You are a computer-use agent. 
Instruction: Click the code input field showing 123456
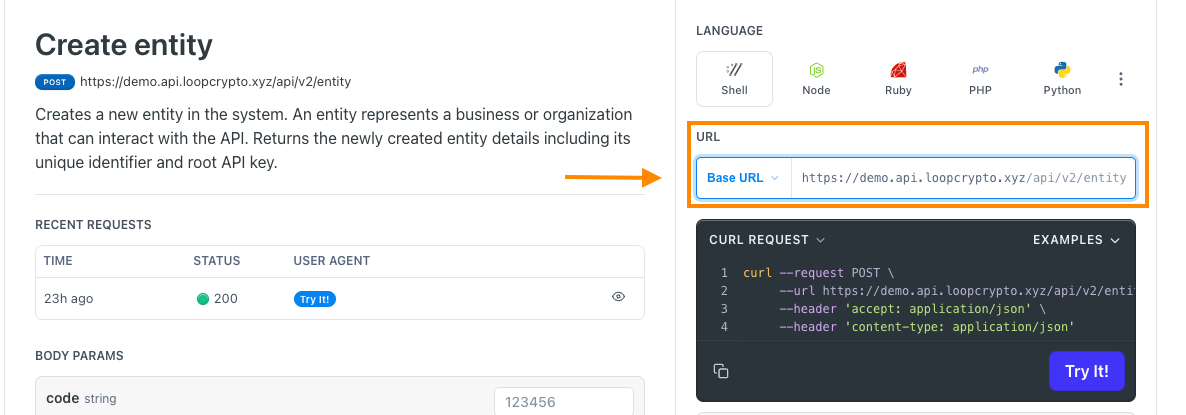pos(564,401)
